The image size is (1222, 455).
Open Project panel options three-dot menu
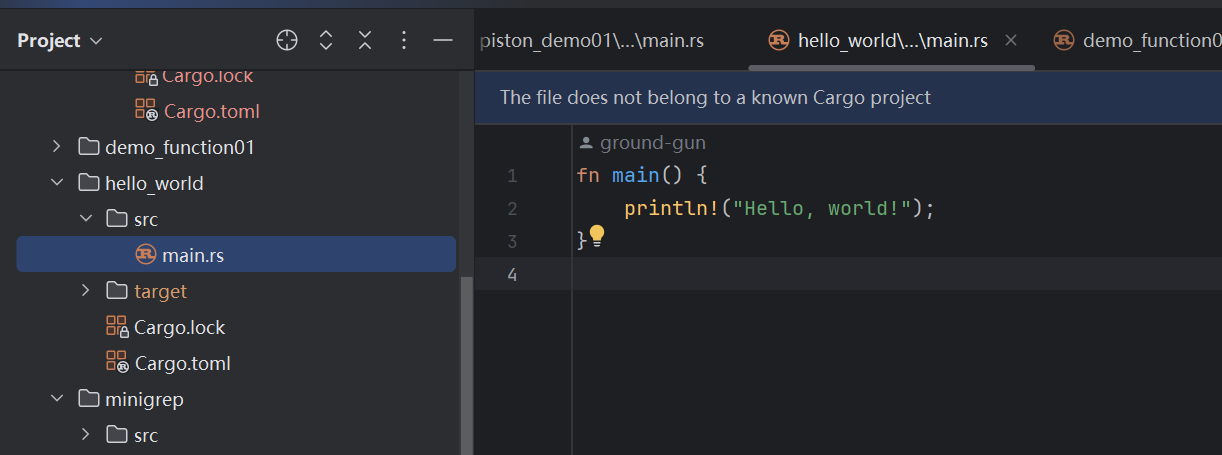[x=404, y=40]
